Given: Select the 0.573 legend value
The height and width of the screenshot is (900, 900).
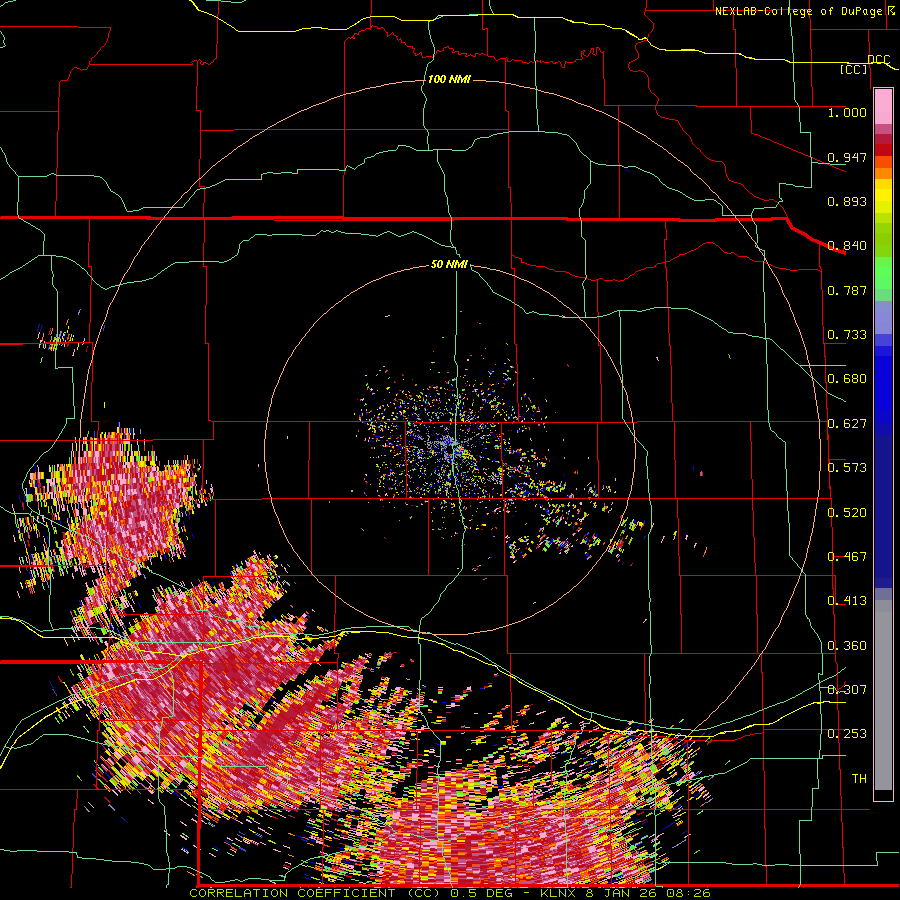Looking at the screenshot, I should (847, 468).
